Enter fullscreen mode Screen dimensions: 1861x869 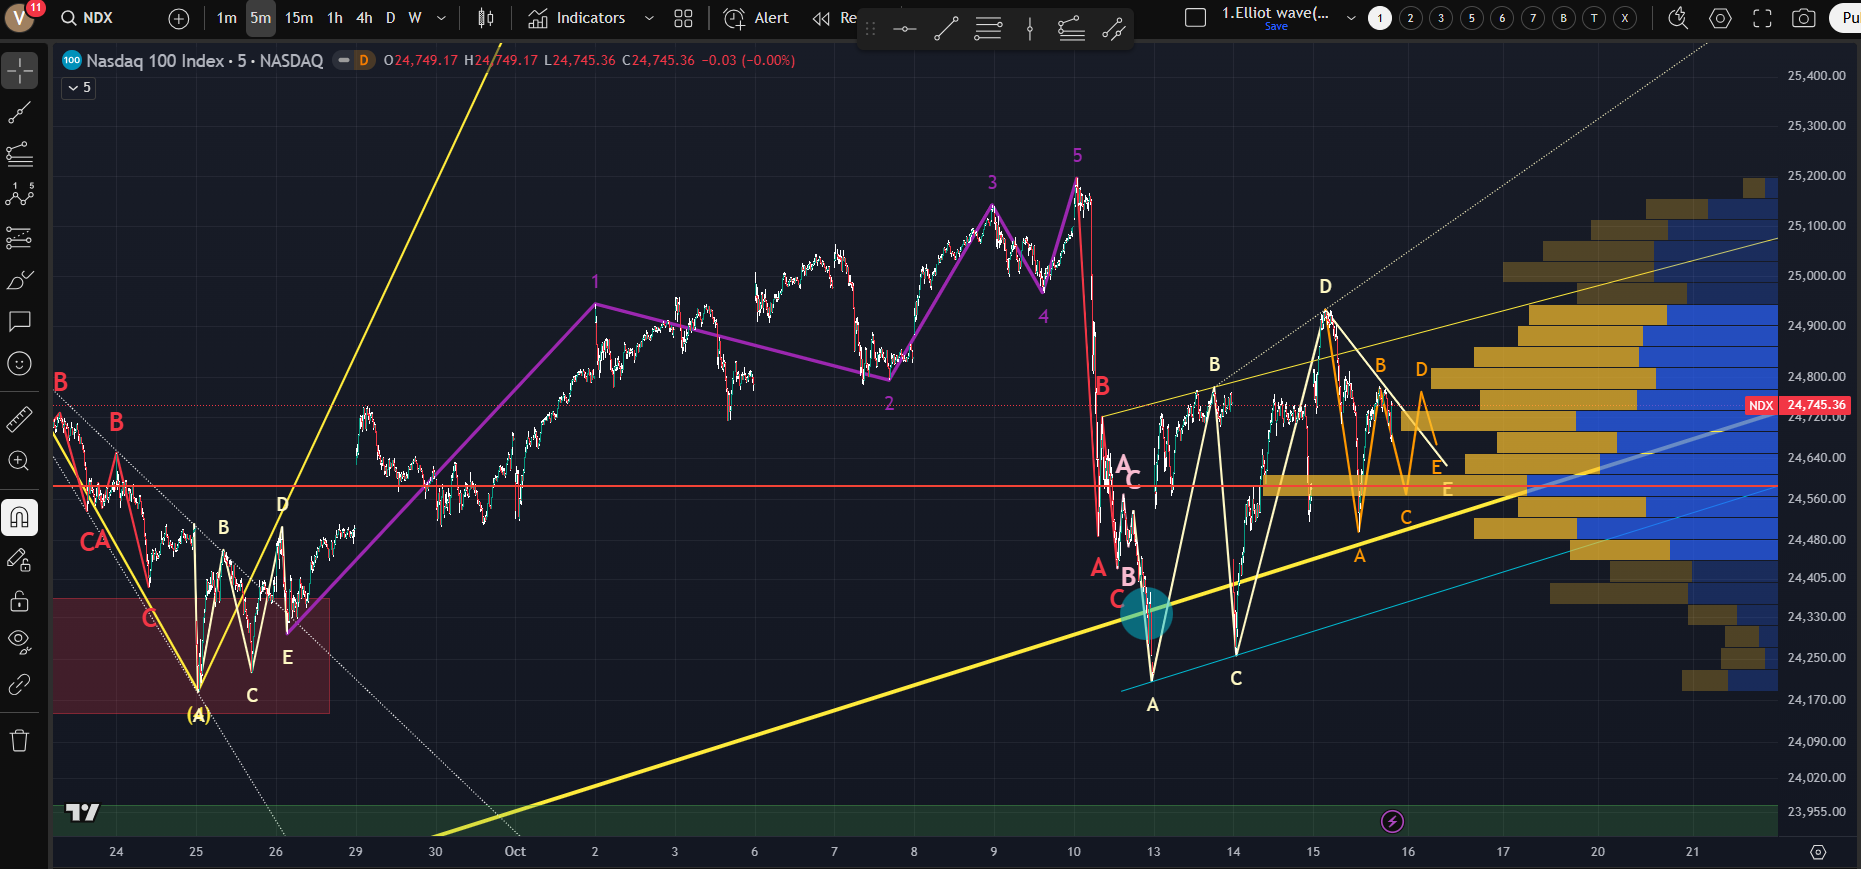coord(1762,18)
